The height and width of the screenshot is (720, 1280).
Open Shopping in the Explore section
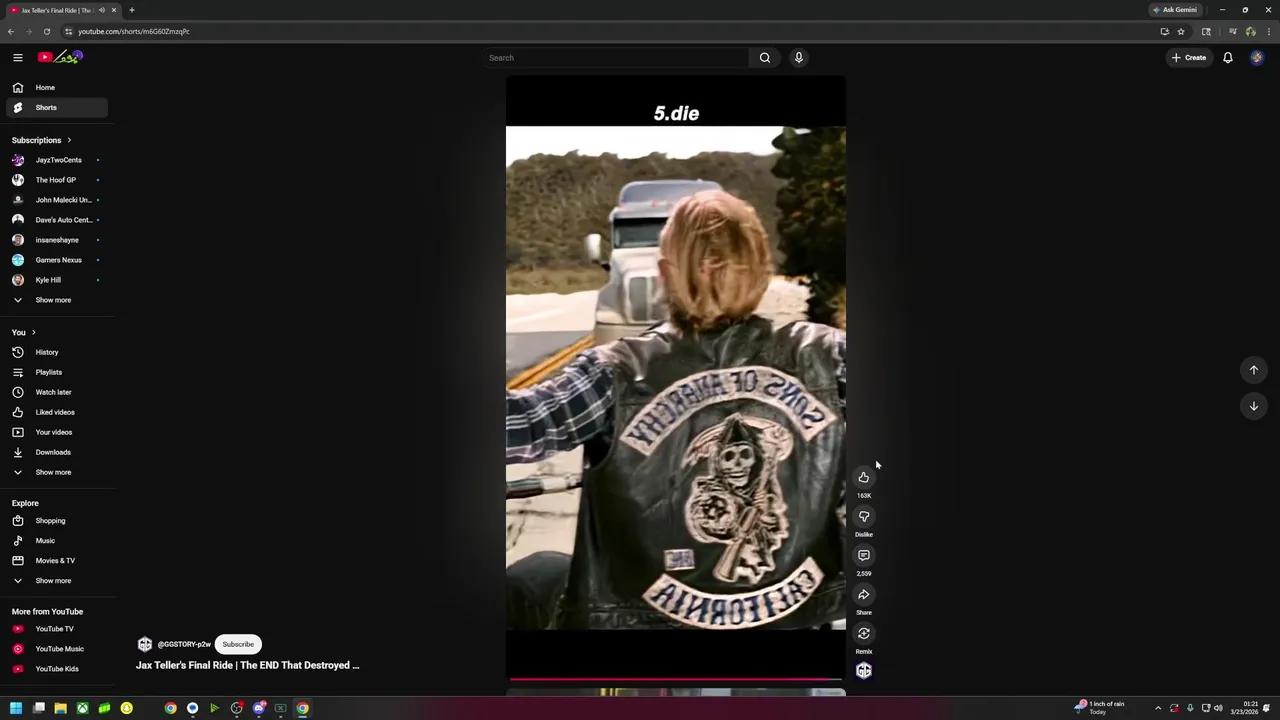click(x=56, y=521)
